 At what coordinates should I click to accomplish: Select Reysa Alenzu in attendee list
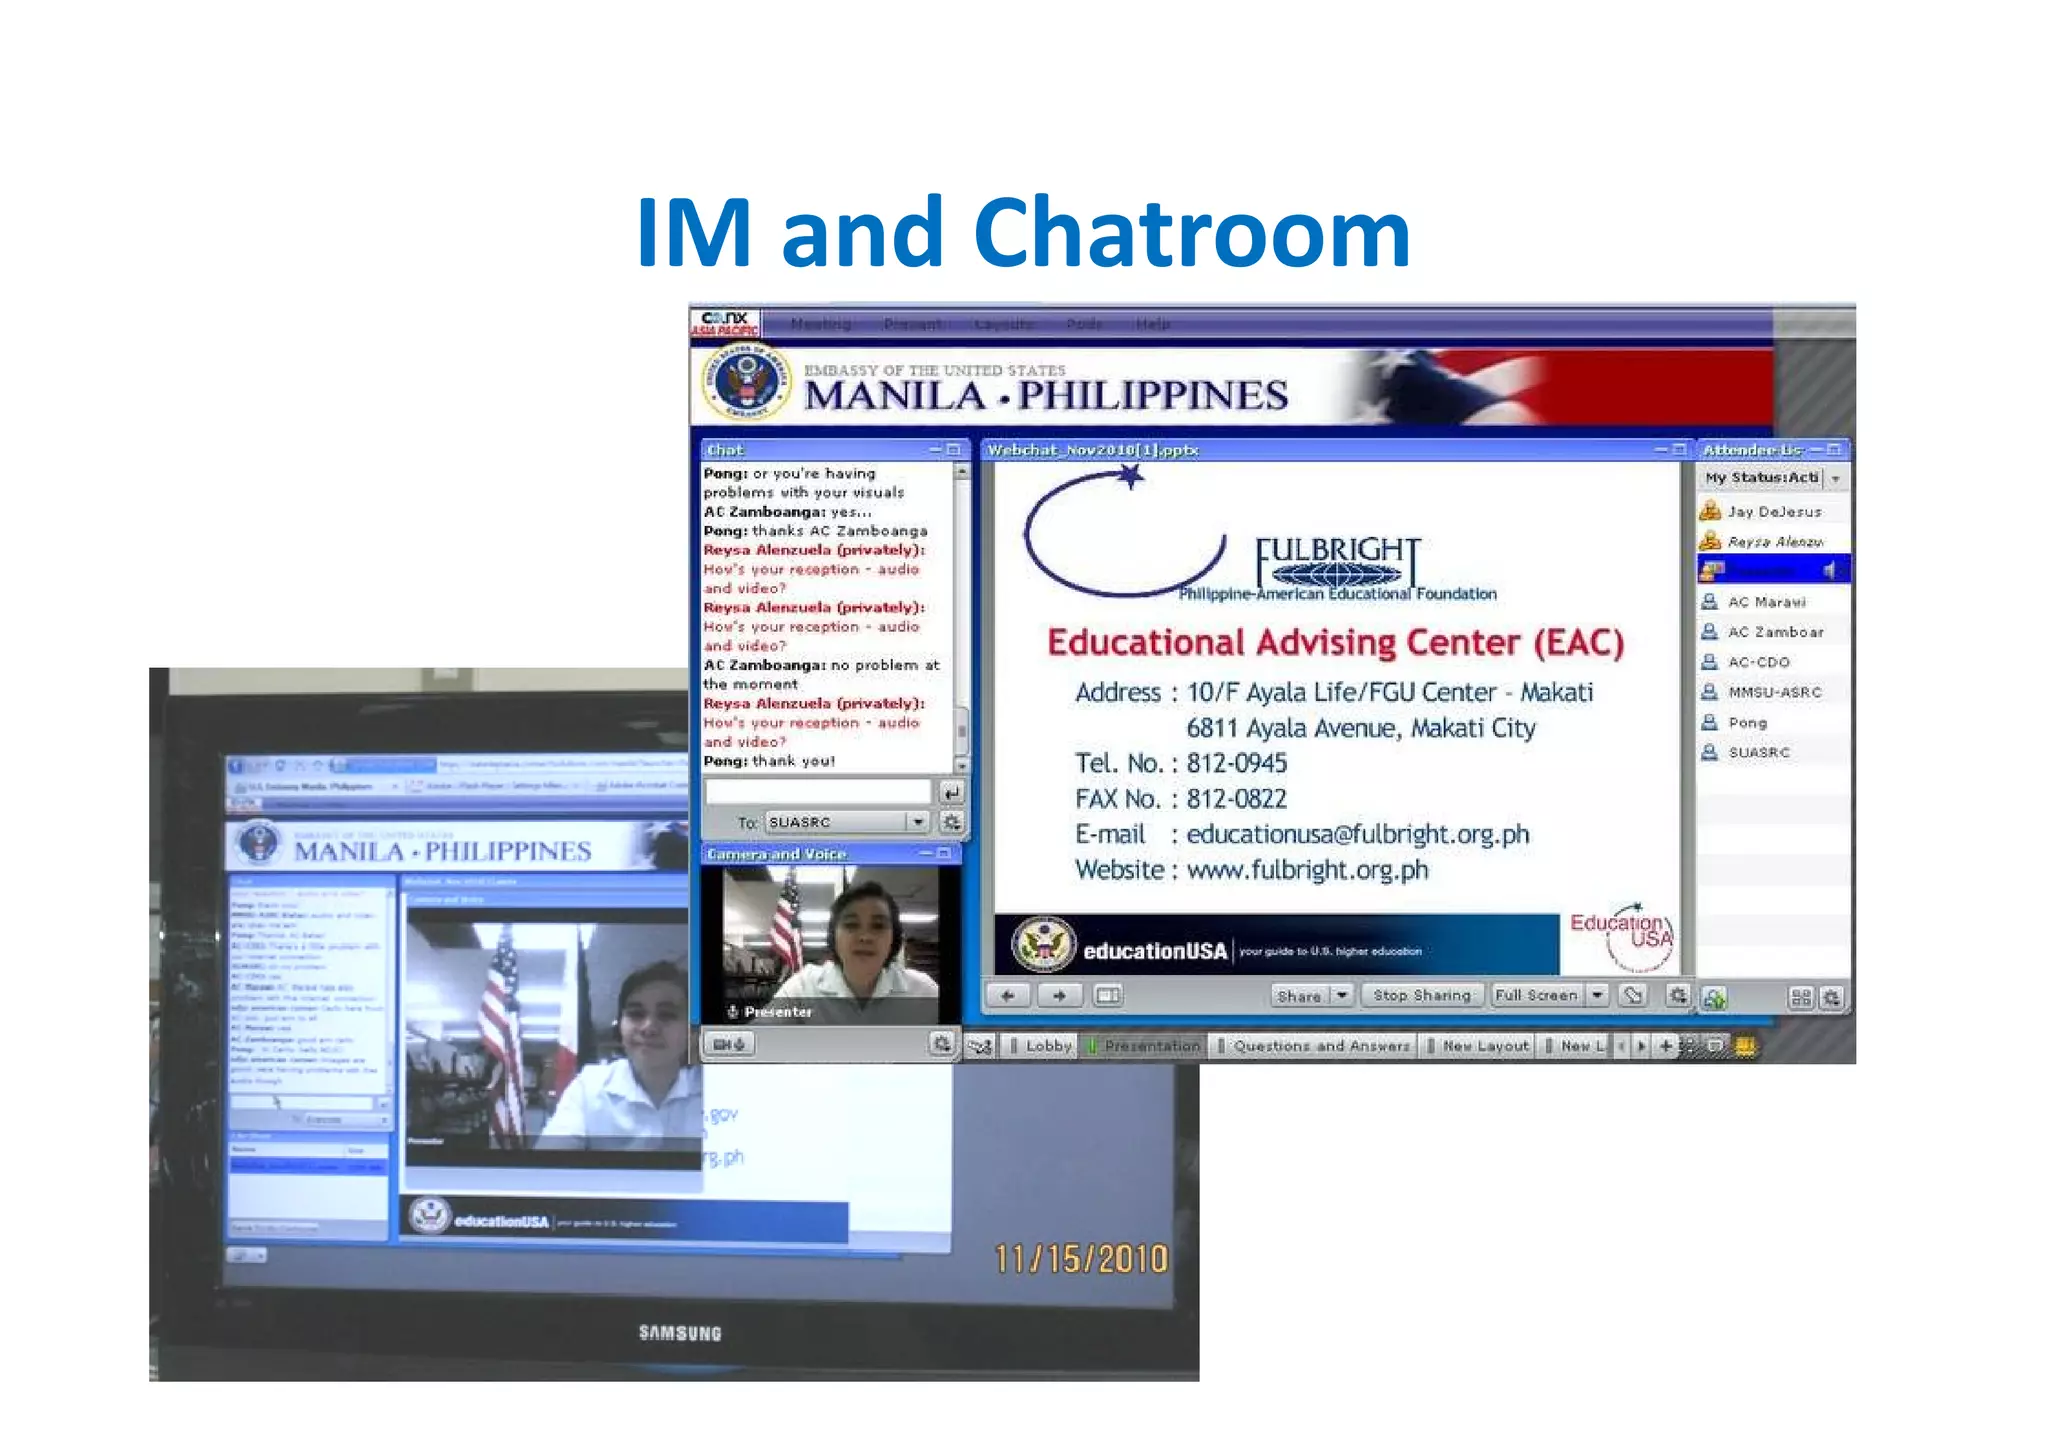coord(1773,541)
